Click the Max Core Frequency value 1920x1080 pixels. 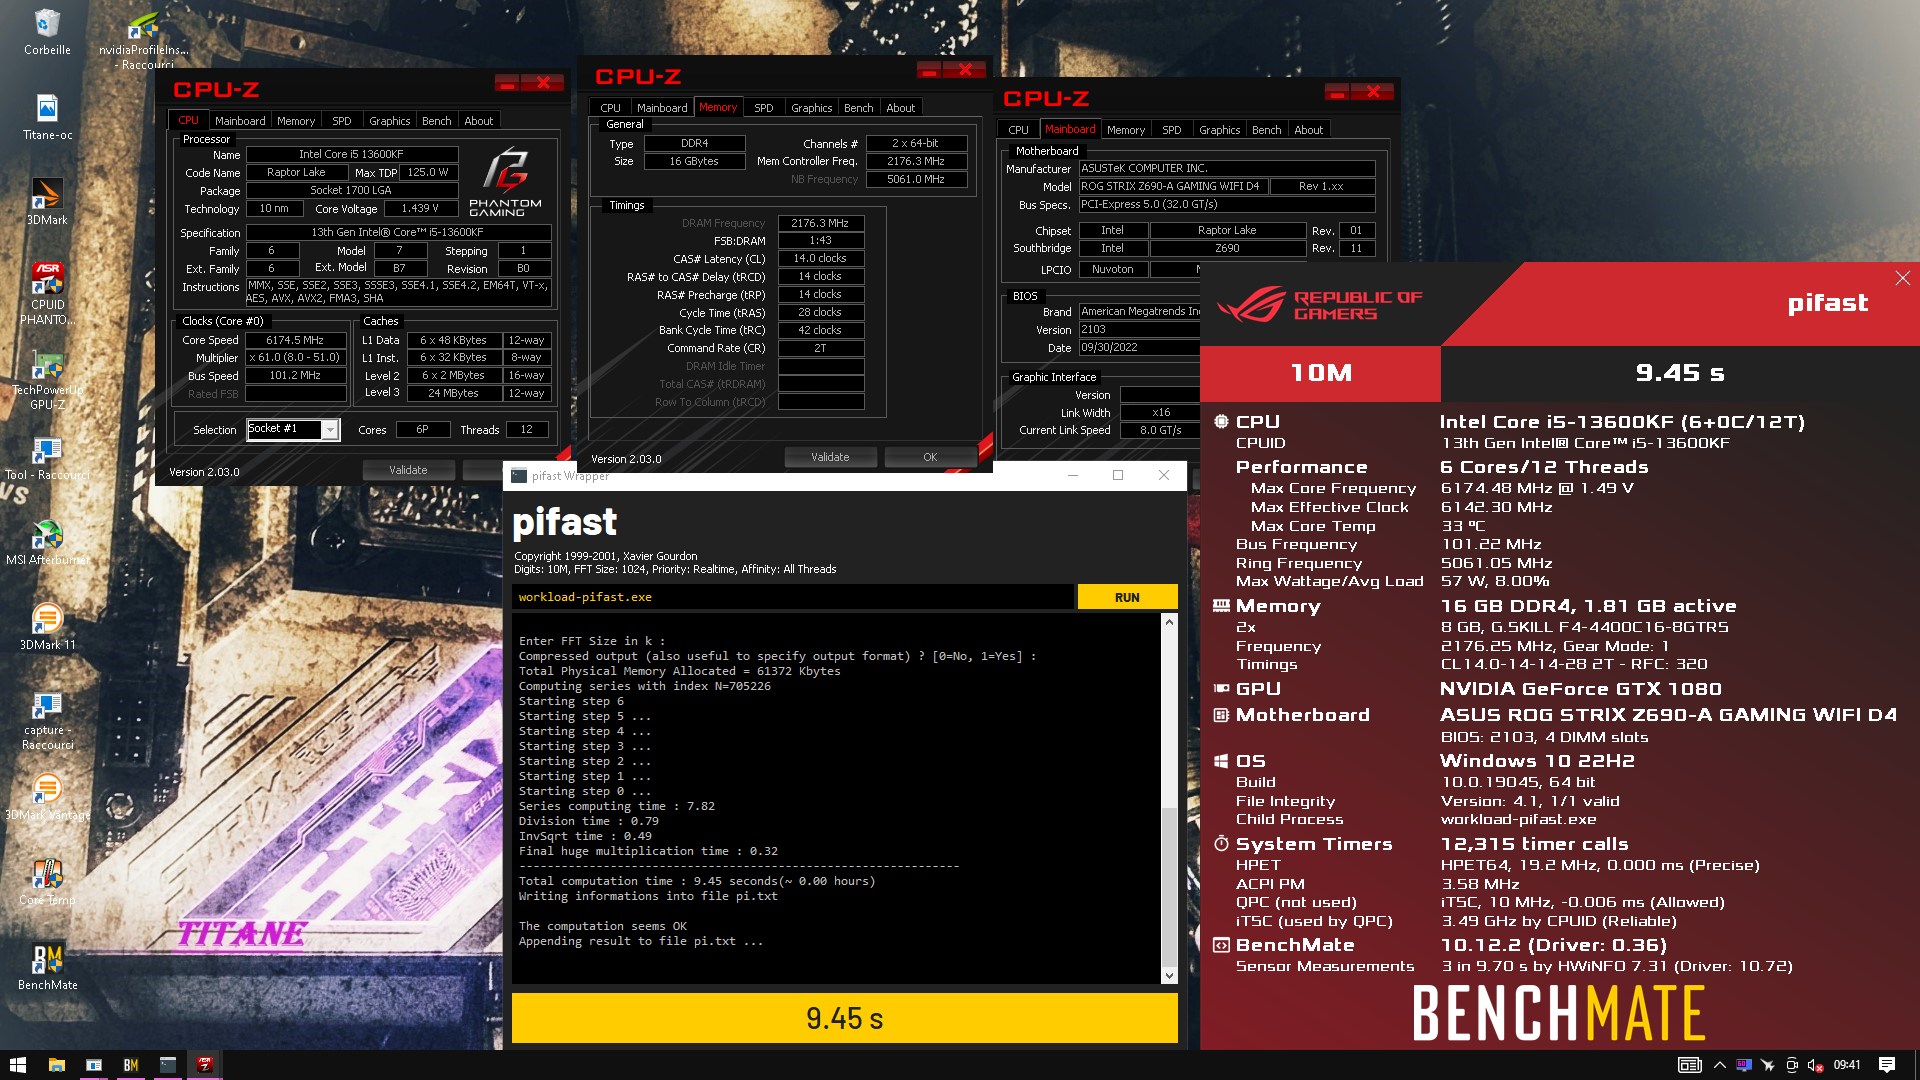(1537, 488)
